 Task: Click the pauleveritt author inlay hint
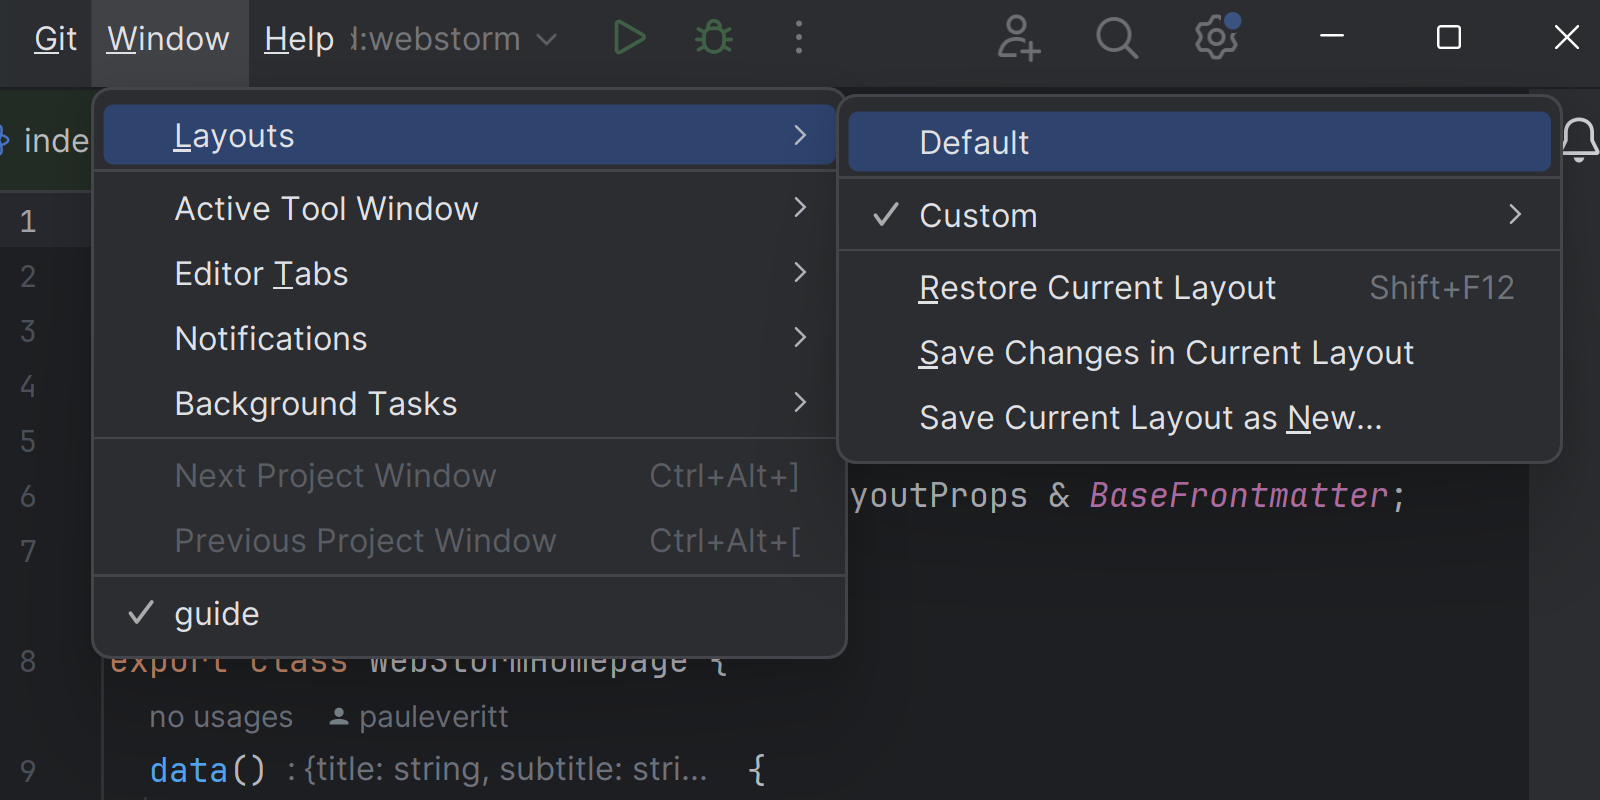point(420,717)
